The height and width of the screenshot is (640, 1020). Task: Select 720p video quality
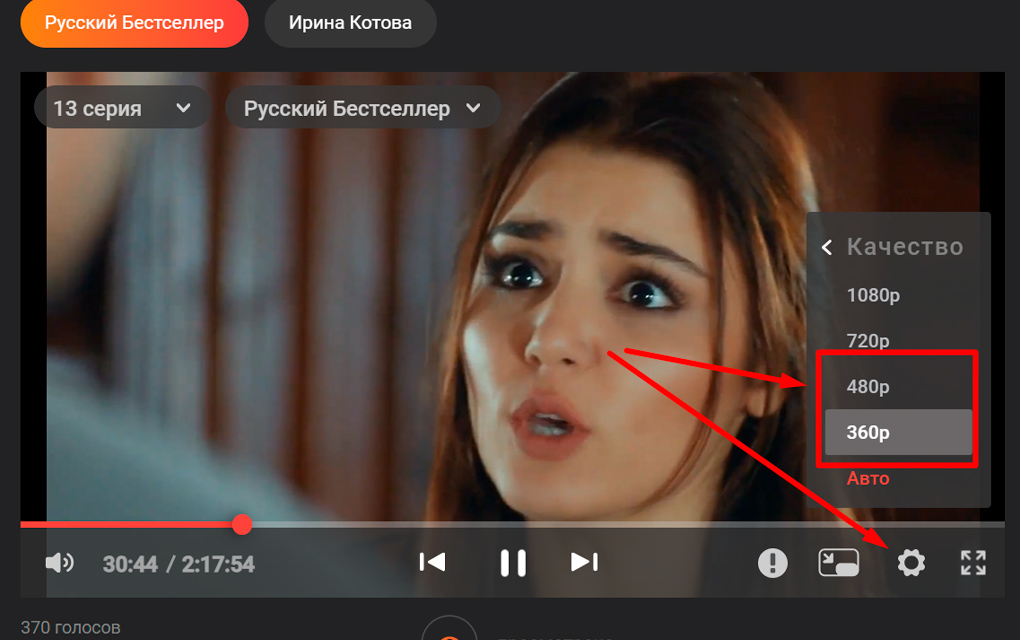point(867,341)
